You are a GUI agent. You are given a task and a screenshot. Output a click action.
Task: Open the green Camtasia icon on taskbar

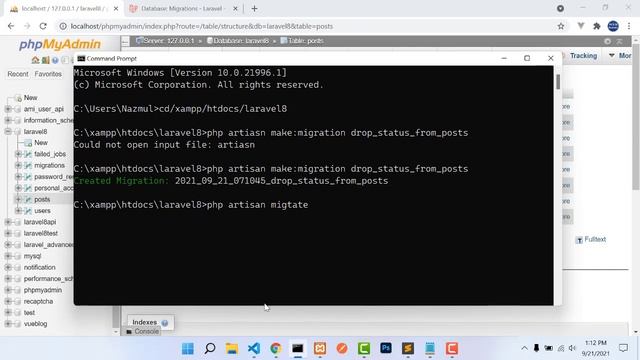[364, 349]
